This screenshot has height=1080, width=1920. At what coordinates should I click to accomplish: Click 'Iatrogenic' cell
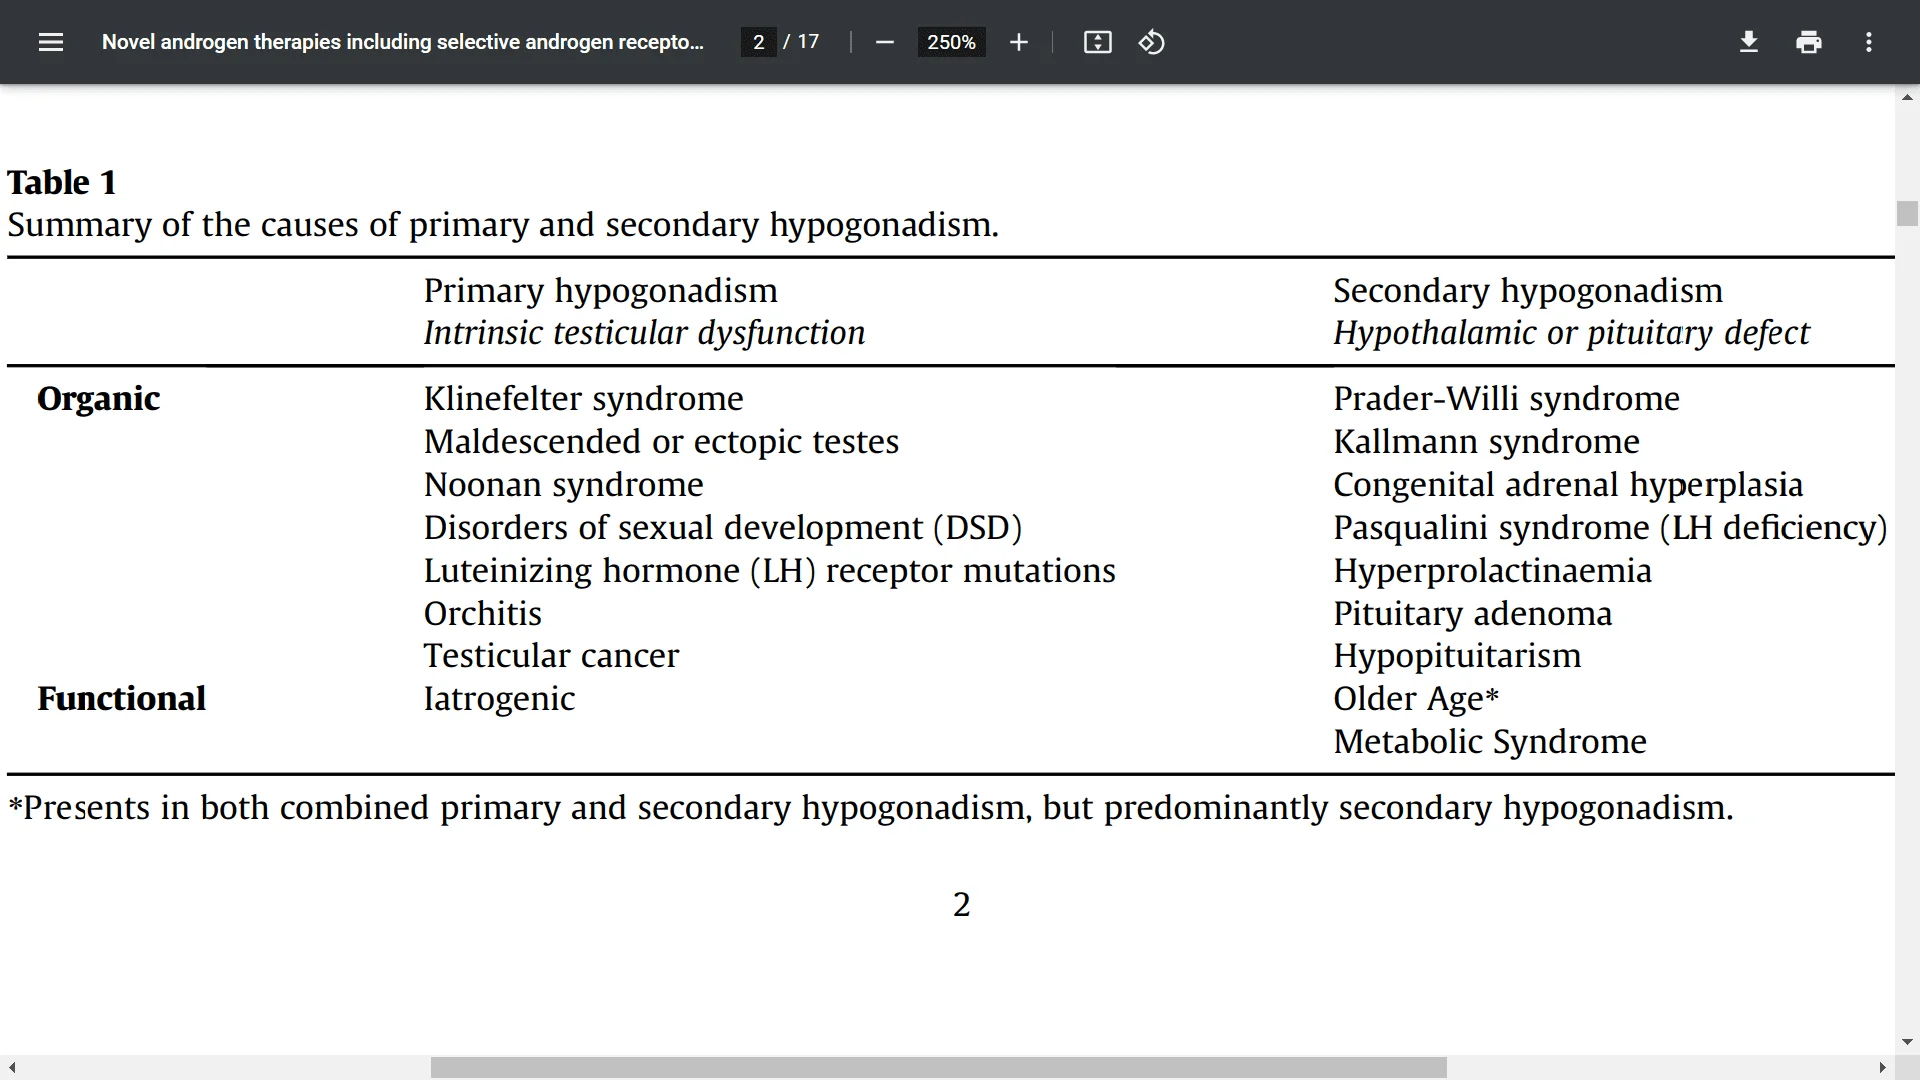coord(499,698)
